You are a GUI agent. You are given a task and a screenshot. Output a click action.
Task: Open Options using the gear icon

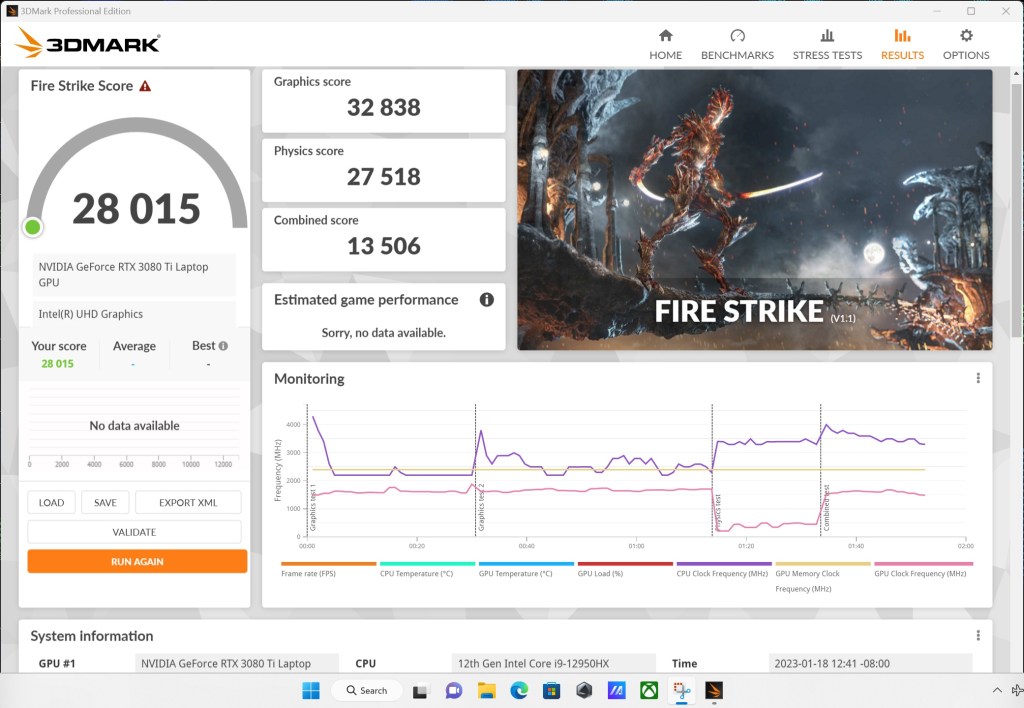point(965,40)
